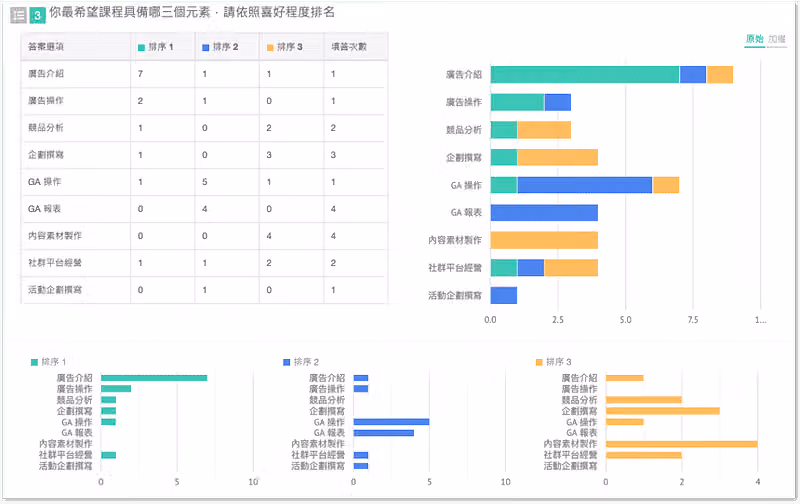Switch to the 加權 tab
The width and height of the screenshot is (800, 504).
[777, 39]
